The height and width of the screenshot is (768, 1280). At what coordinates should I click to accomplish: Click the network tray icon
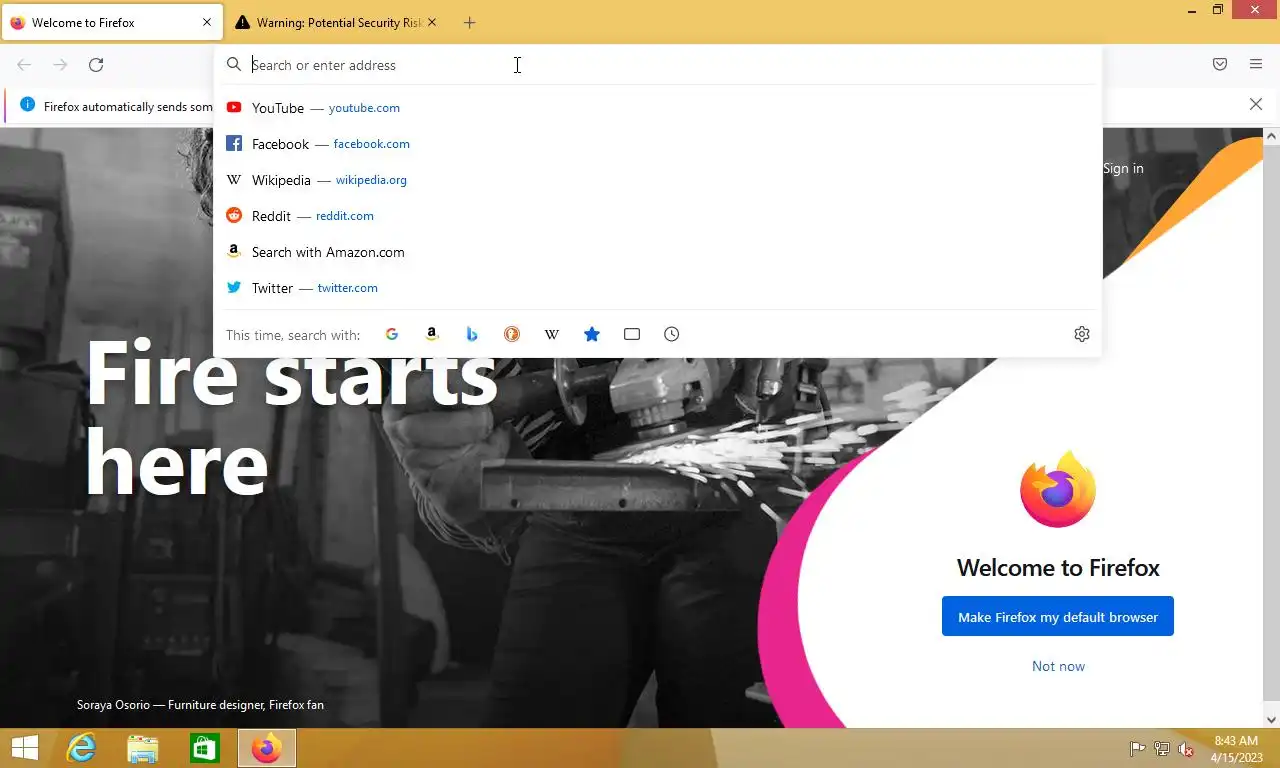(x=1162, y=749)
